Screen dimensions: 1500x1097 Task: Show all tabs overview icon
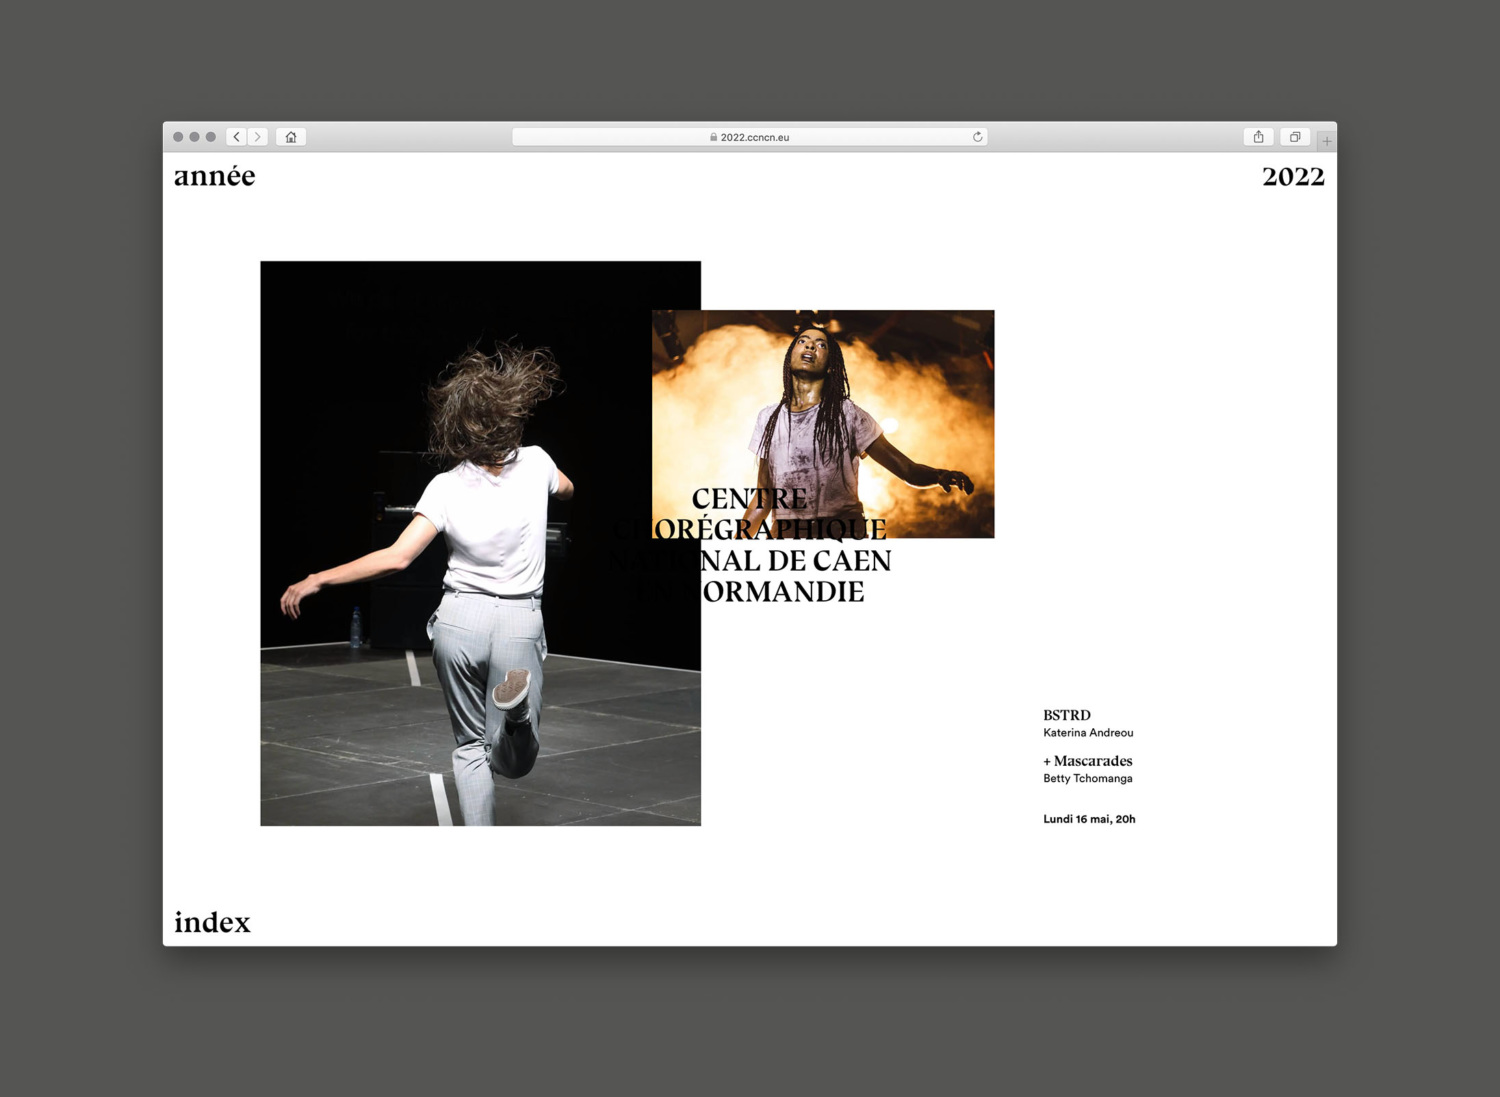(1295, 137)
